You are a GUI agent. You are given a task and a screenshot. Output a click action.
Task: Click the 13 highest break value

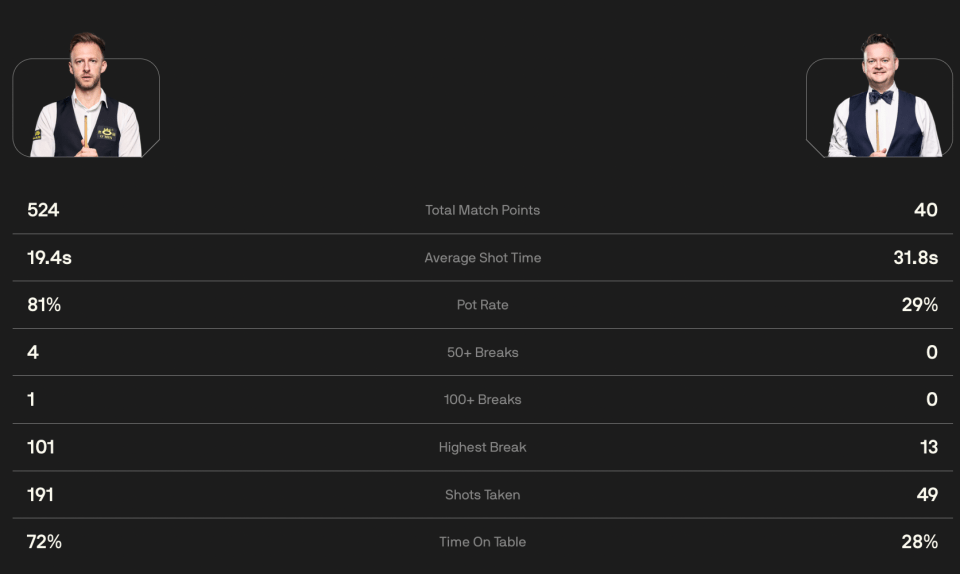pyautogui.click(x=929, y=447)
